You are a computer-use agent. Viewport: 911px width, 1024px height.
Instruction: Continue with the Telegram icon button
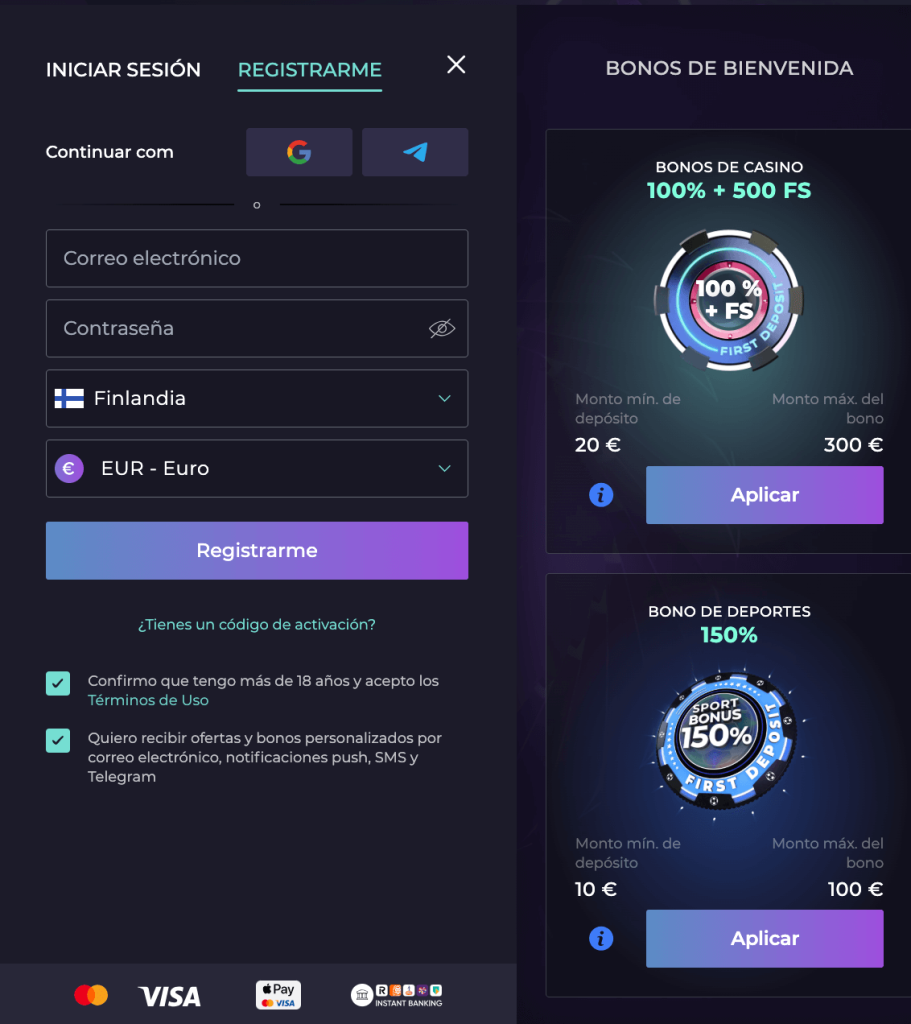(x=415, y=152)
